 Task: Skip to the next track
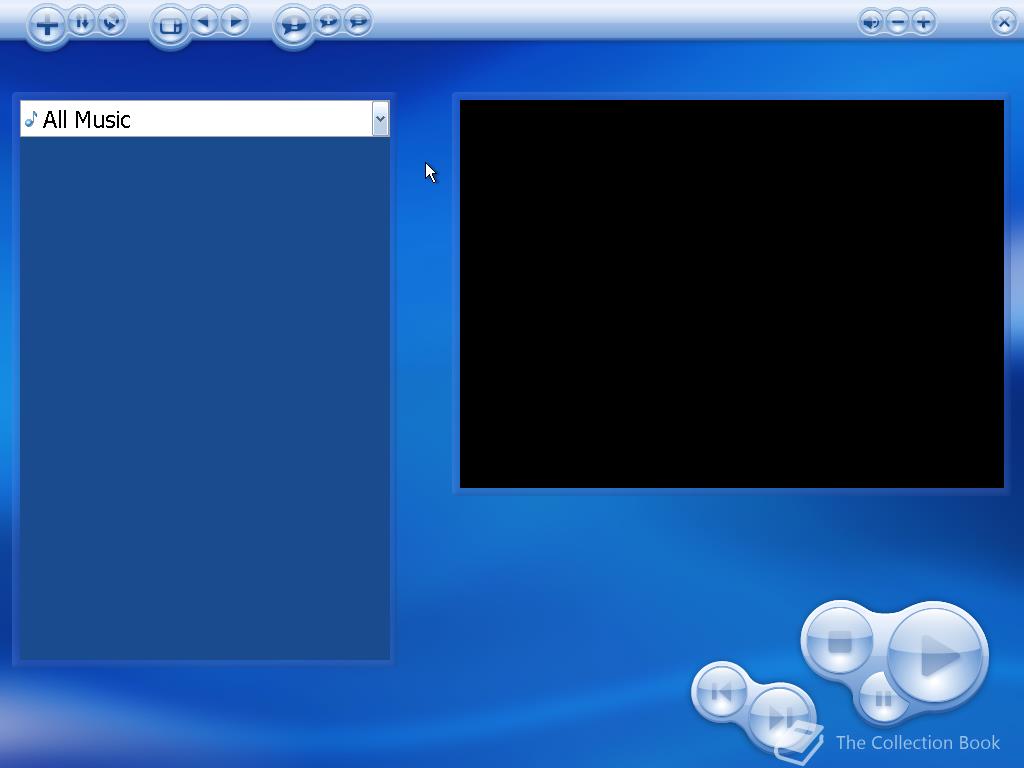coord(780,717)
